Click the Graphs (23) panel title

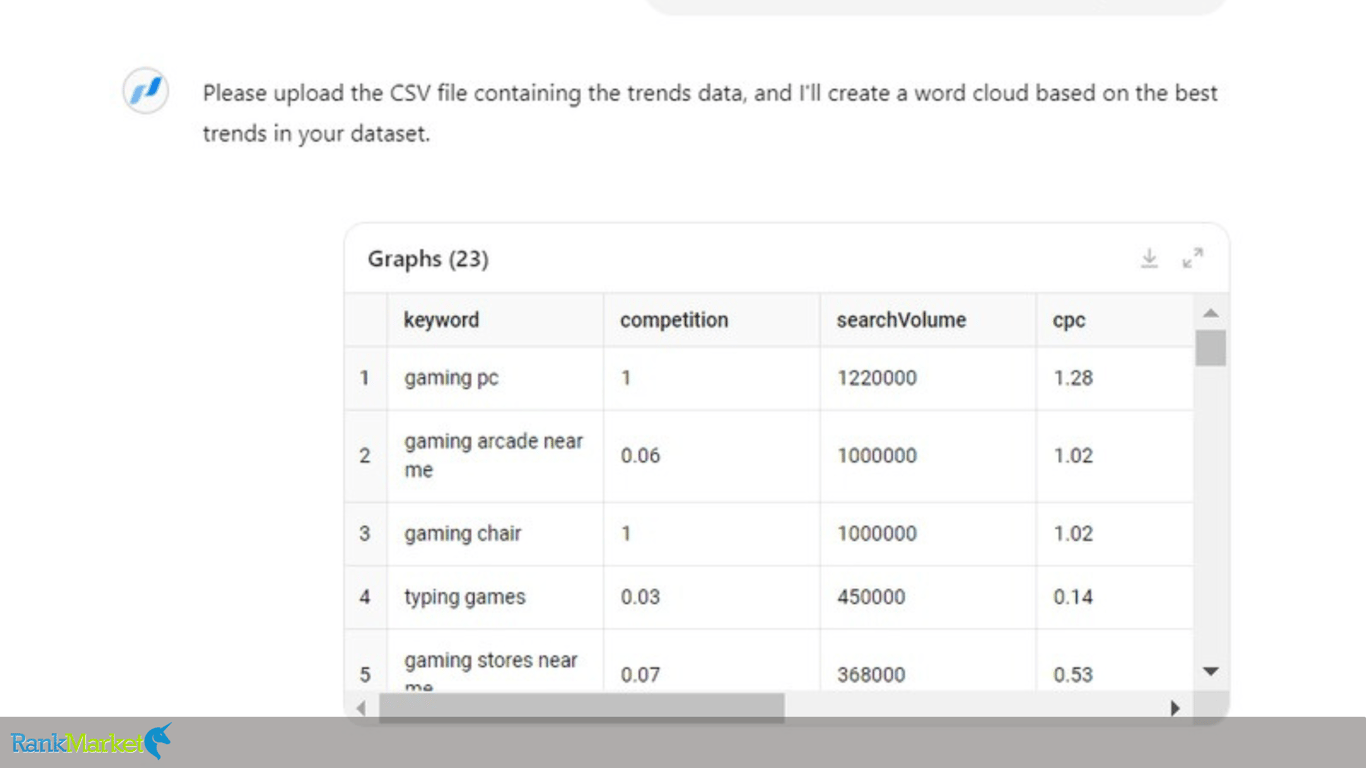[428, 259]
